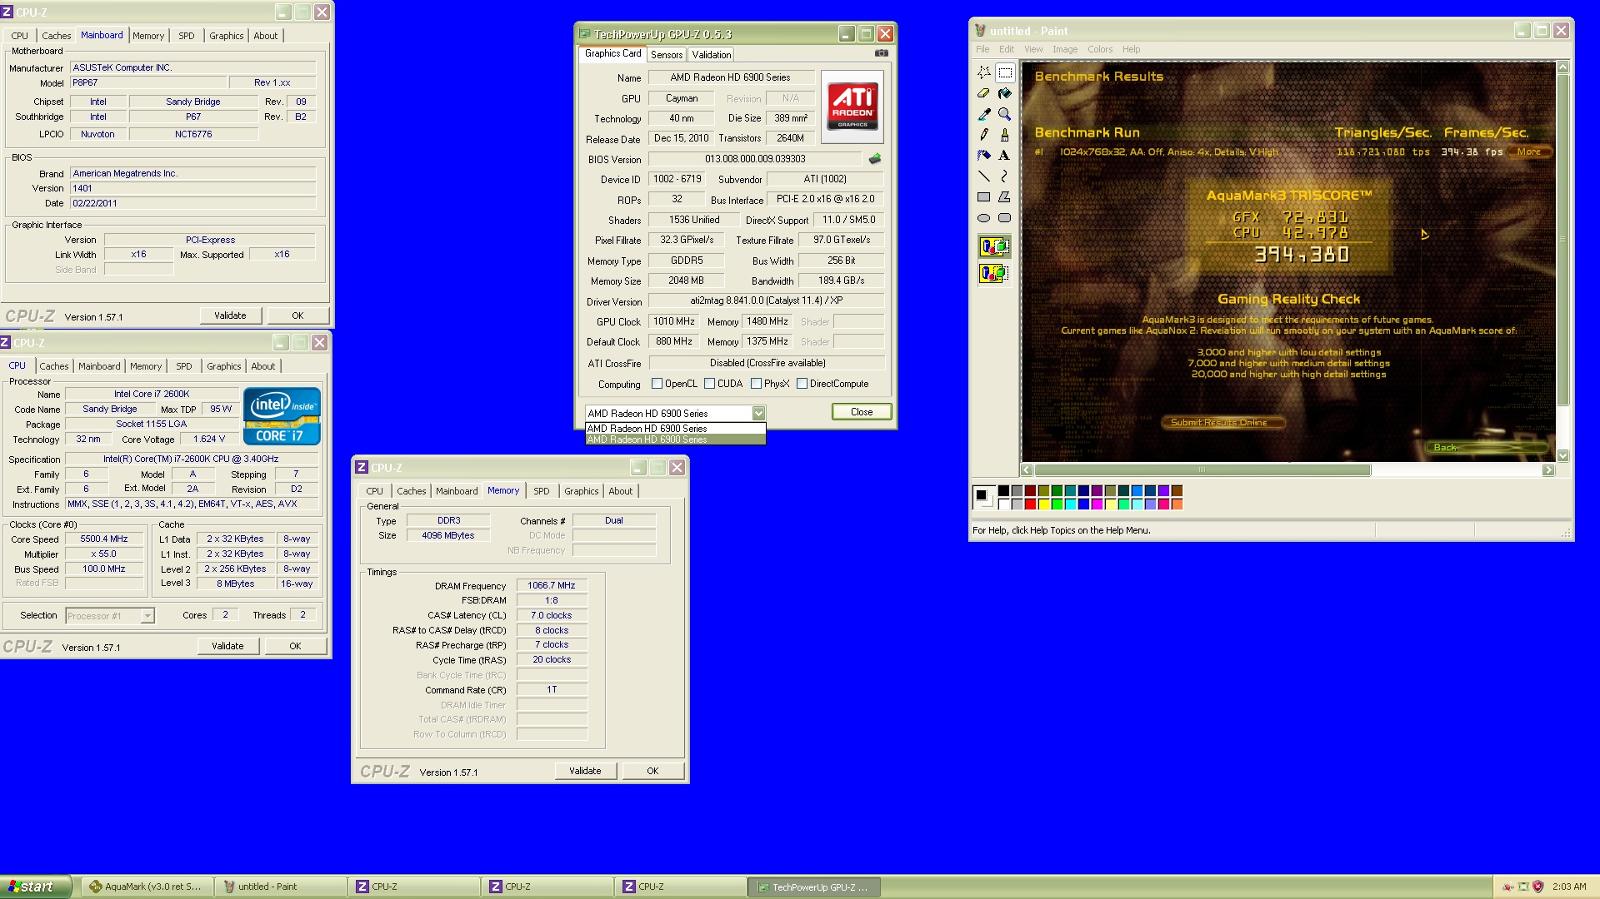Click the GPU-Z screenshot camera icon

(881, 53)
